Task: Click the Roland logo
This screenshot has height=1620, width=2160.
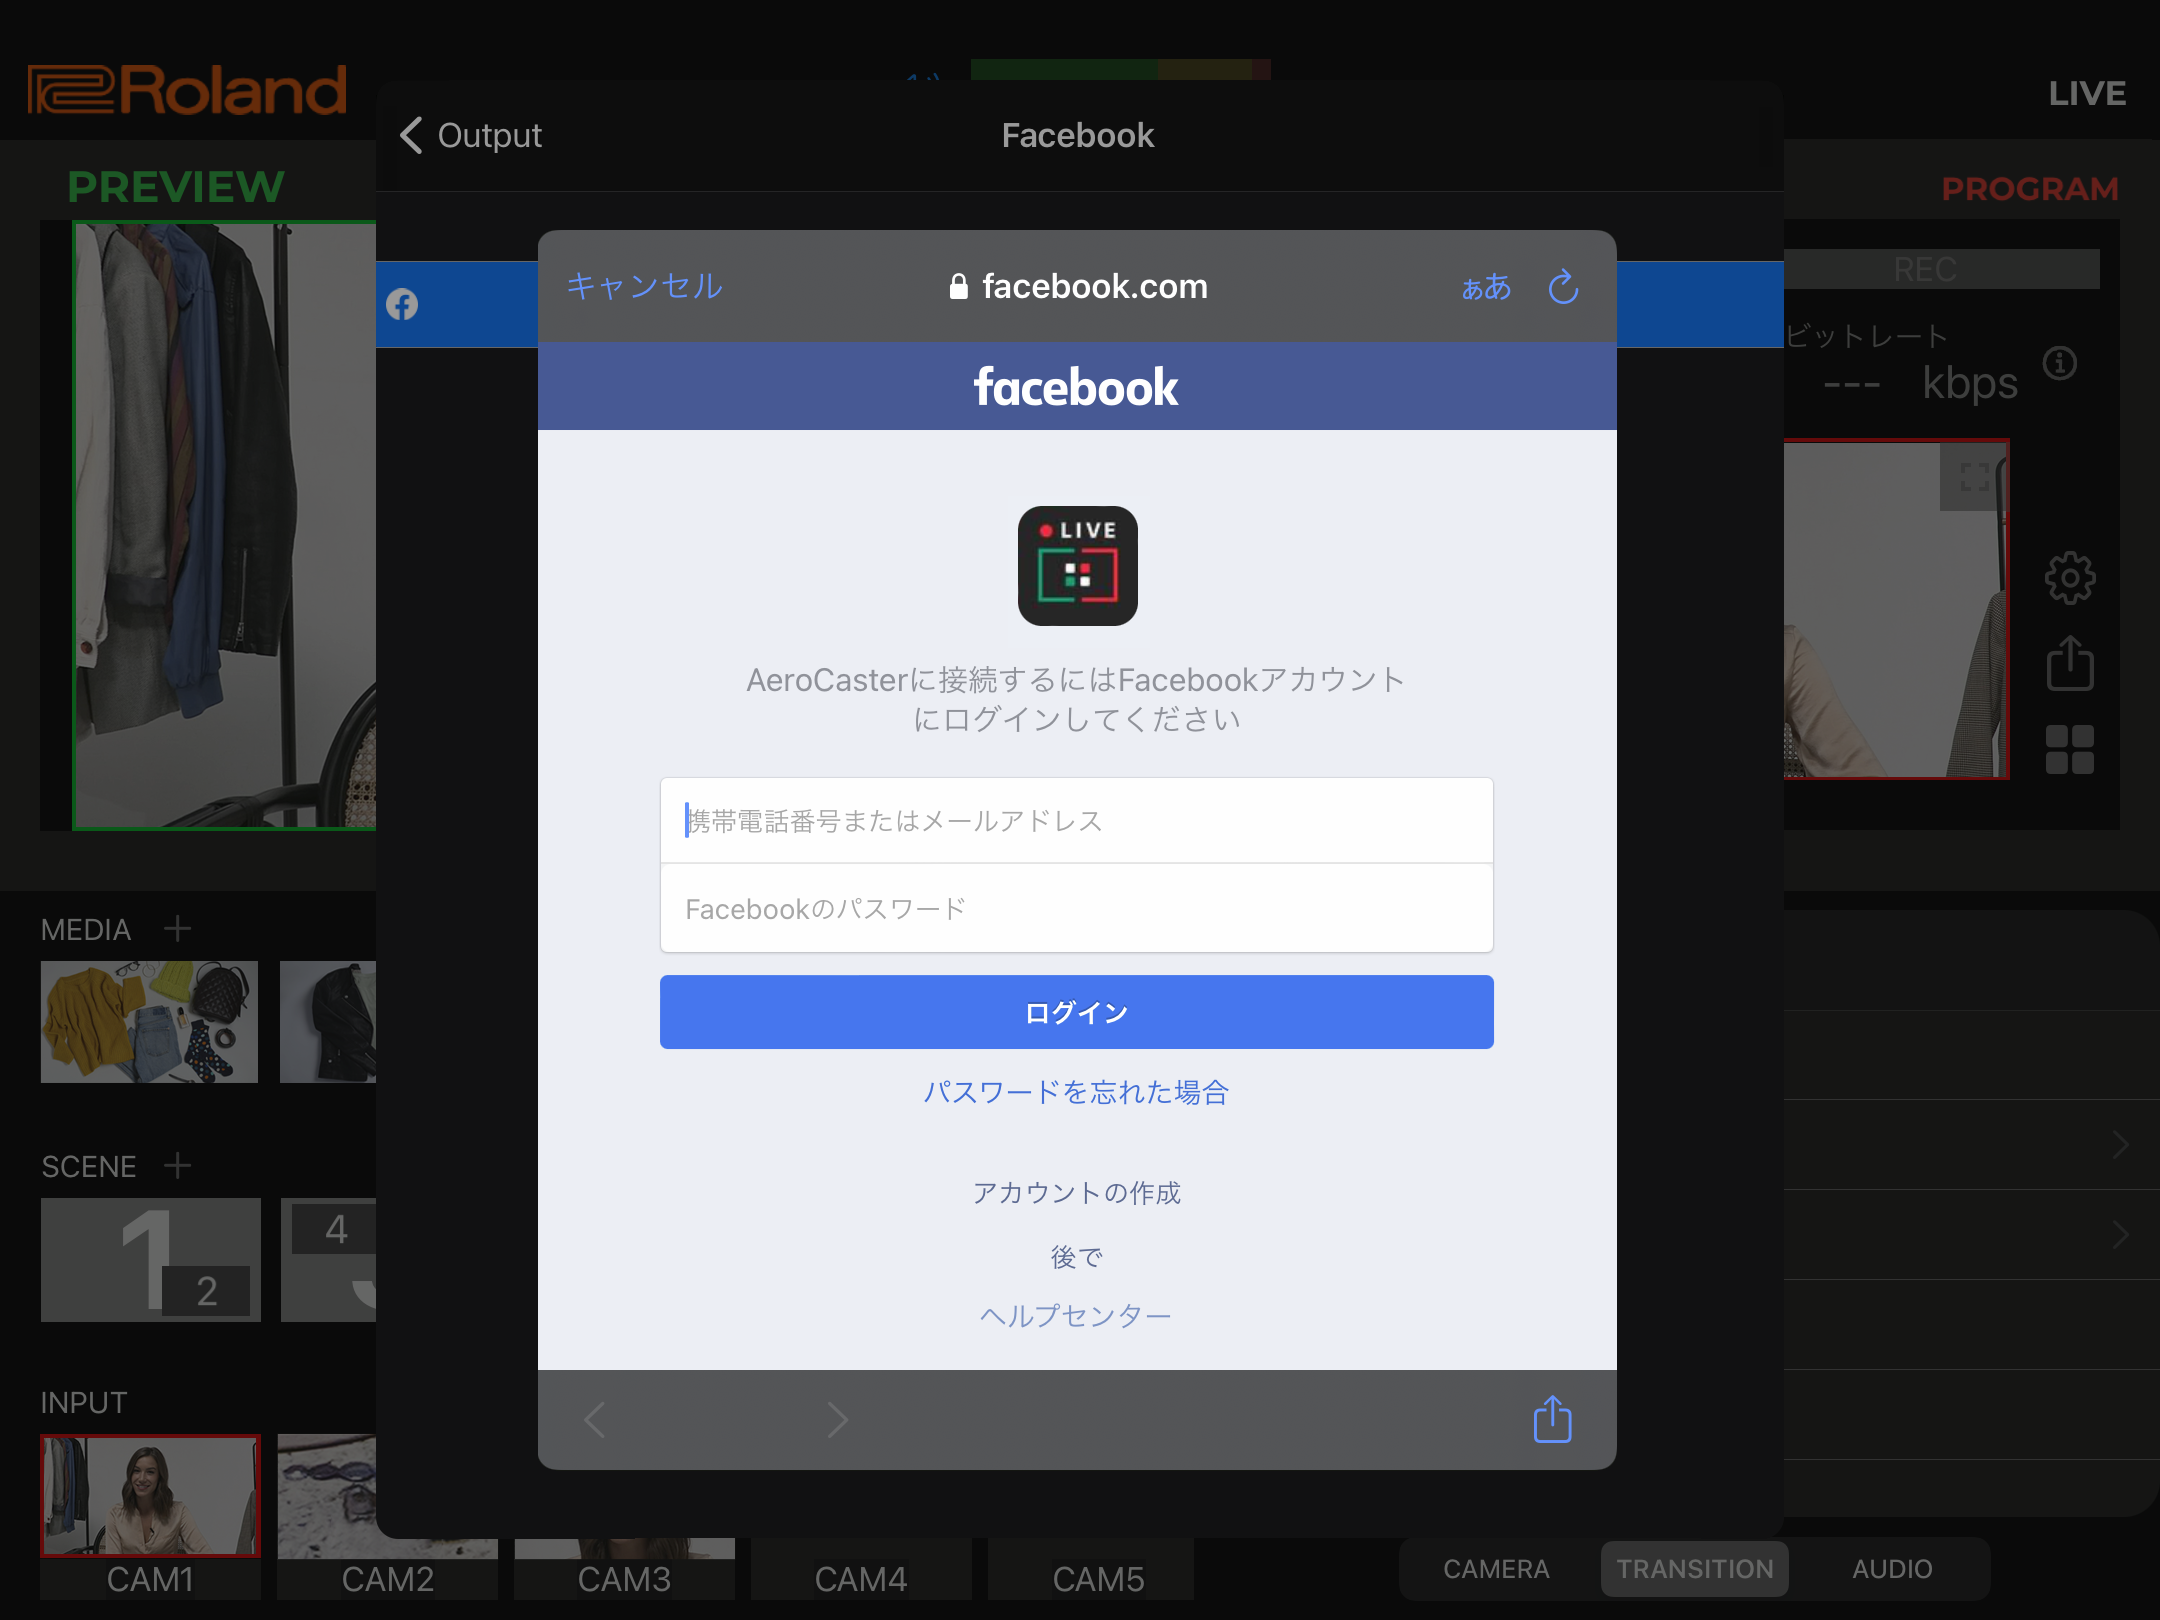Action: pos(187,90)
